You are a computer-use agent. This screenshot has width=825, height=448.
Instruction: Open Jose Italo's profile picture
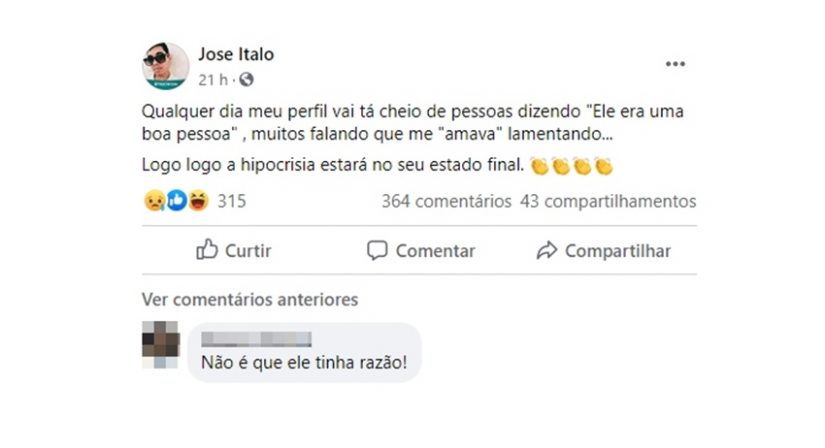(165, 66)
